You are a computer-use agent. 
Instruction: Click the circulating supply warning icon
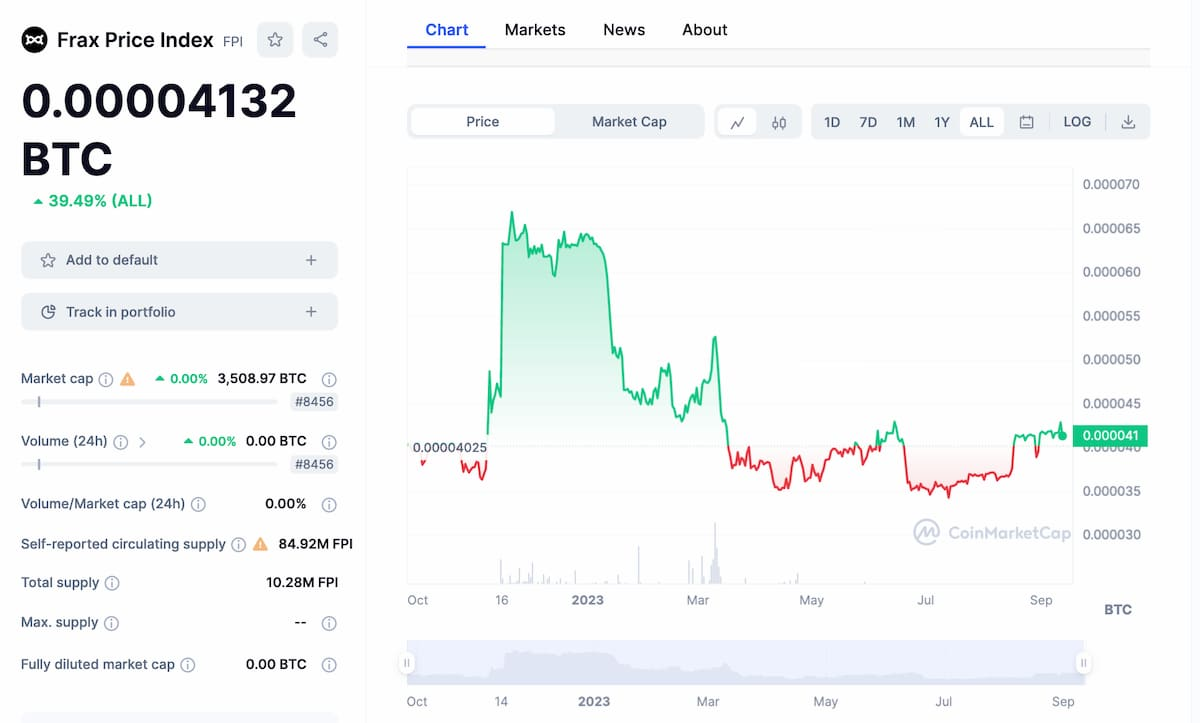point(260,544)
